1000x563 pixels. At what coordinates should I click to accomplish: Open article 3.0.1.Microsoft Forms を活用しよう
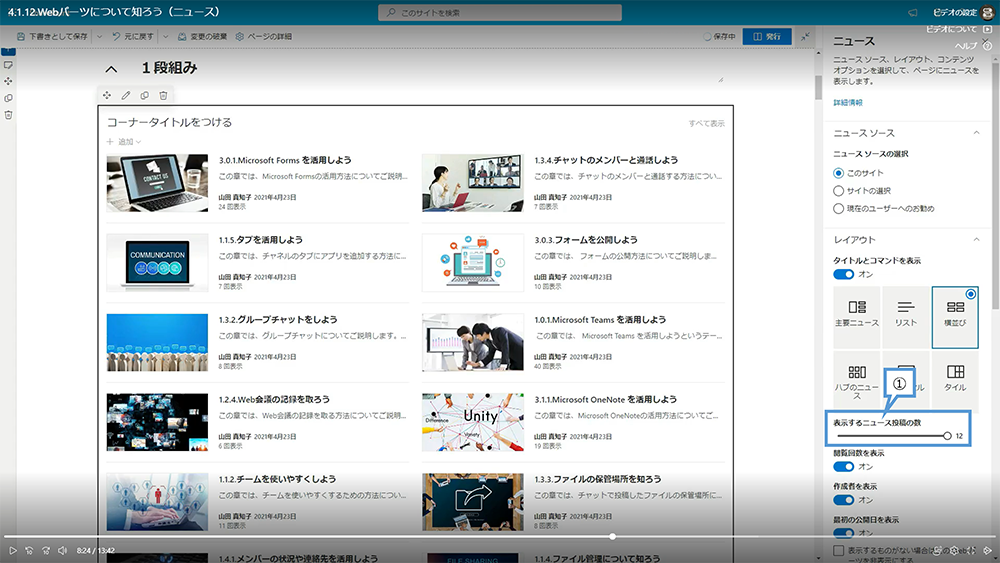point(285,160)
